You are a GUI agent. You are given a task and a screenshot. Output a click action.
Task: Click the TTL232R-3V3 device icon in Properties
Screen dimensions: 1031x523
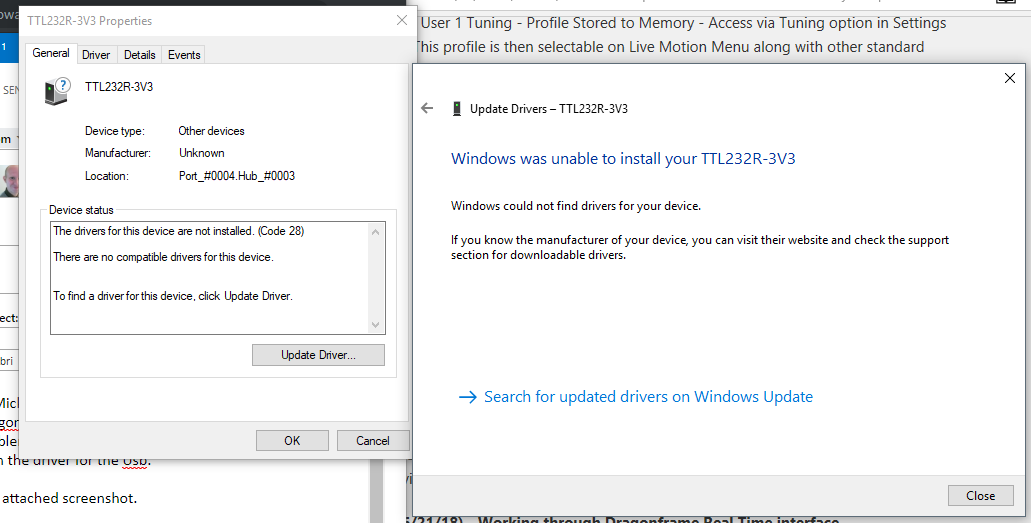pyautogui.click(x=58, y=91)
